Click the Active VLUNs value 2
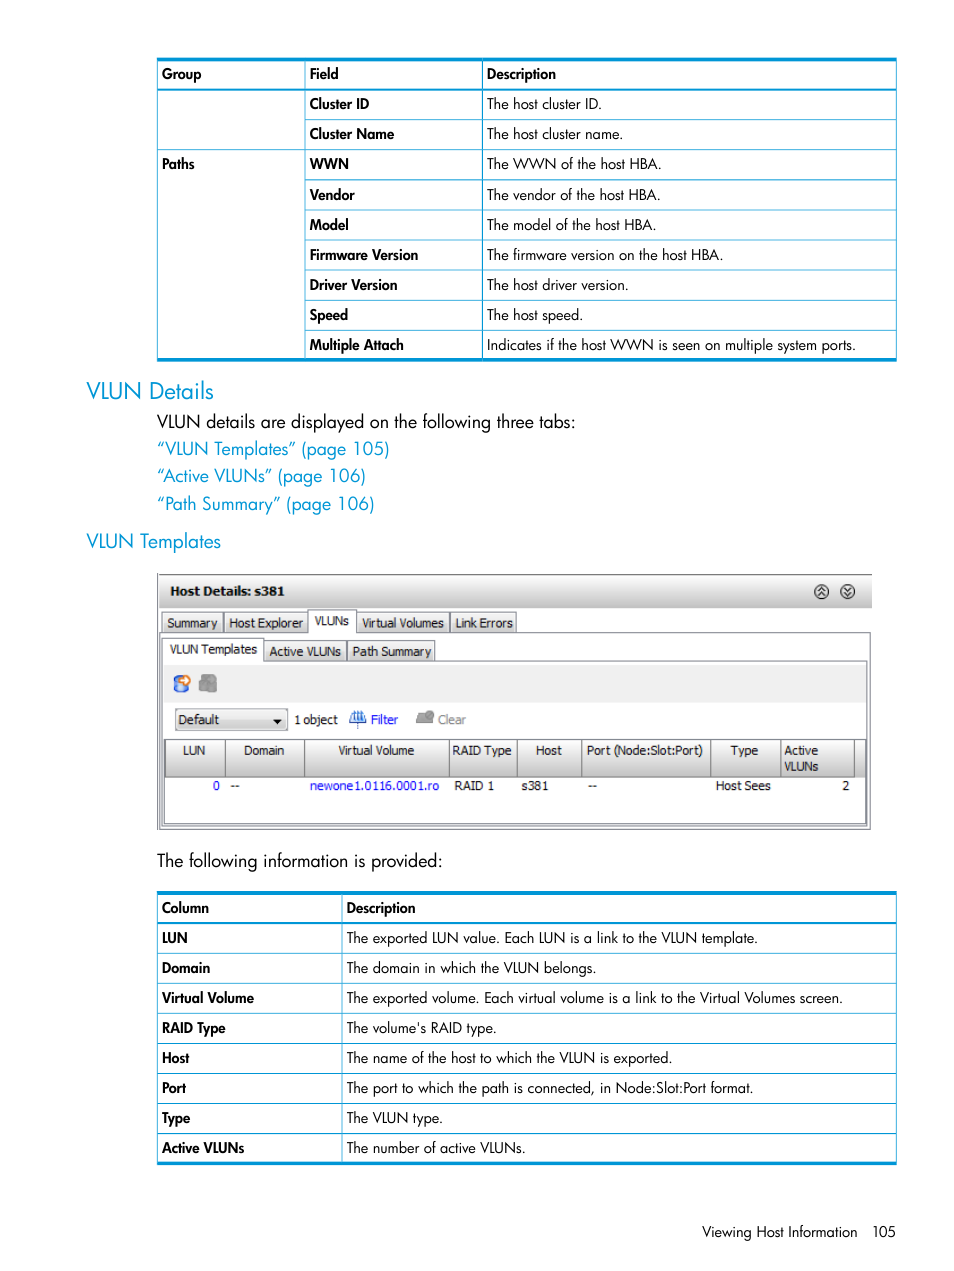This screenshot has height=1271, width=954. (845, 786)
